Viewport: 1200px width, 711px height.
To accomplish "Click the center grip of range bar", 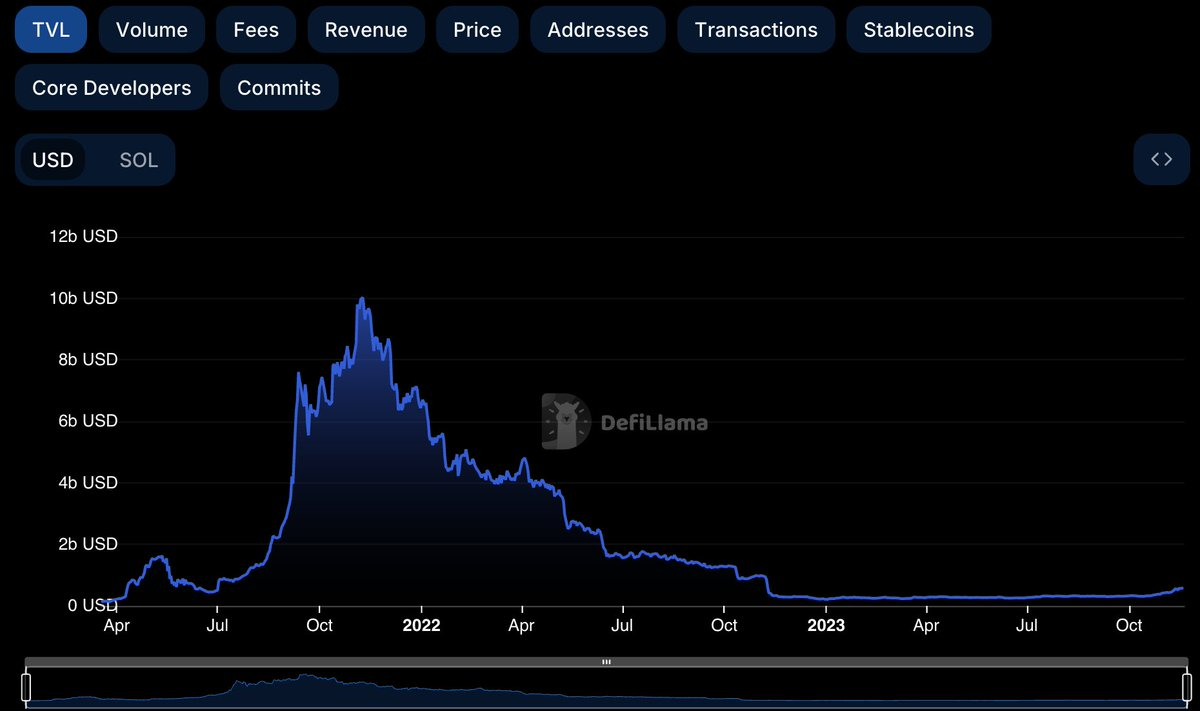I will (x=605, y=662).
